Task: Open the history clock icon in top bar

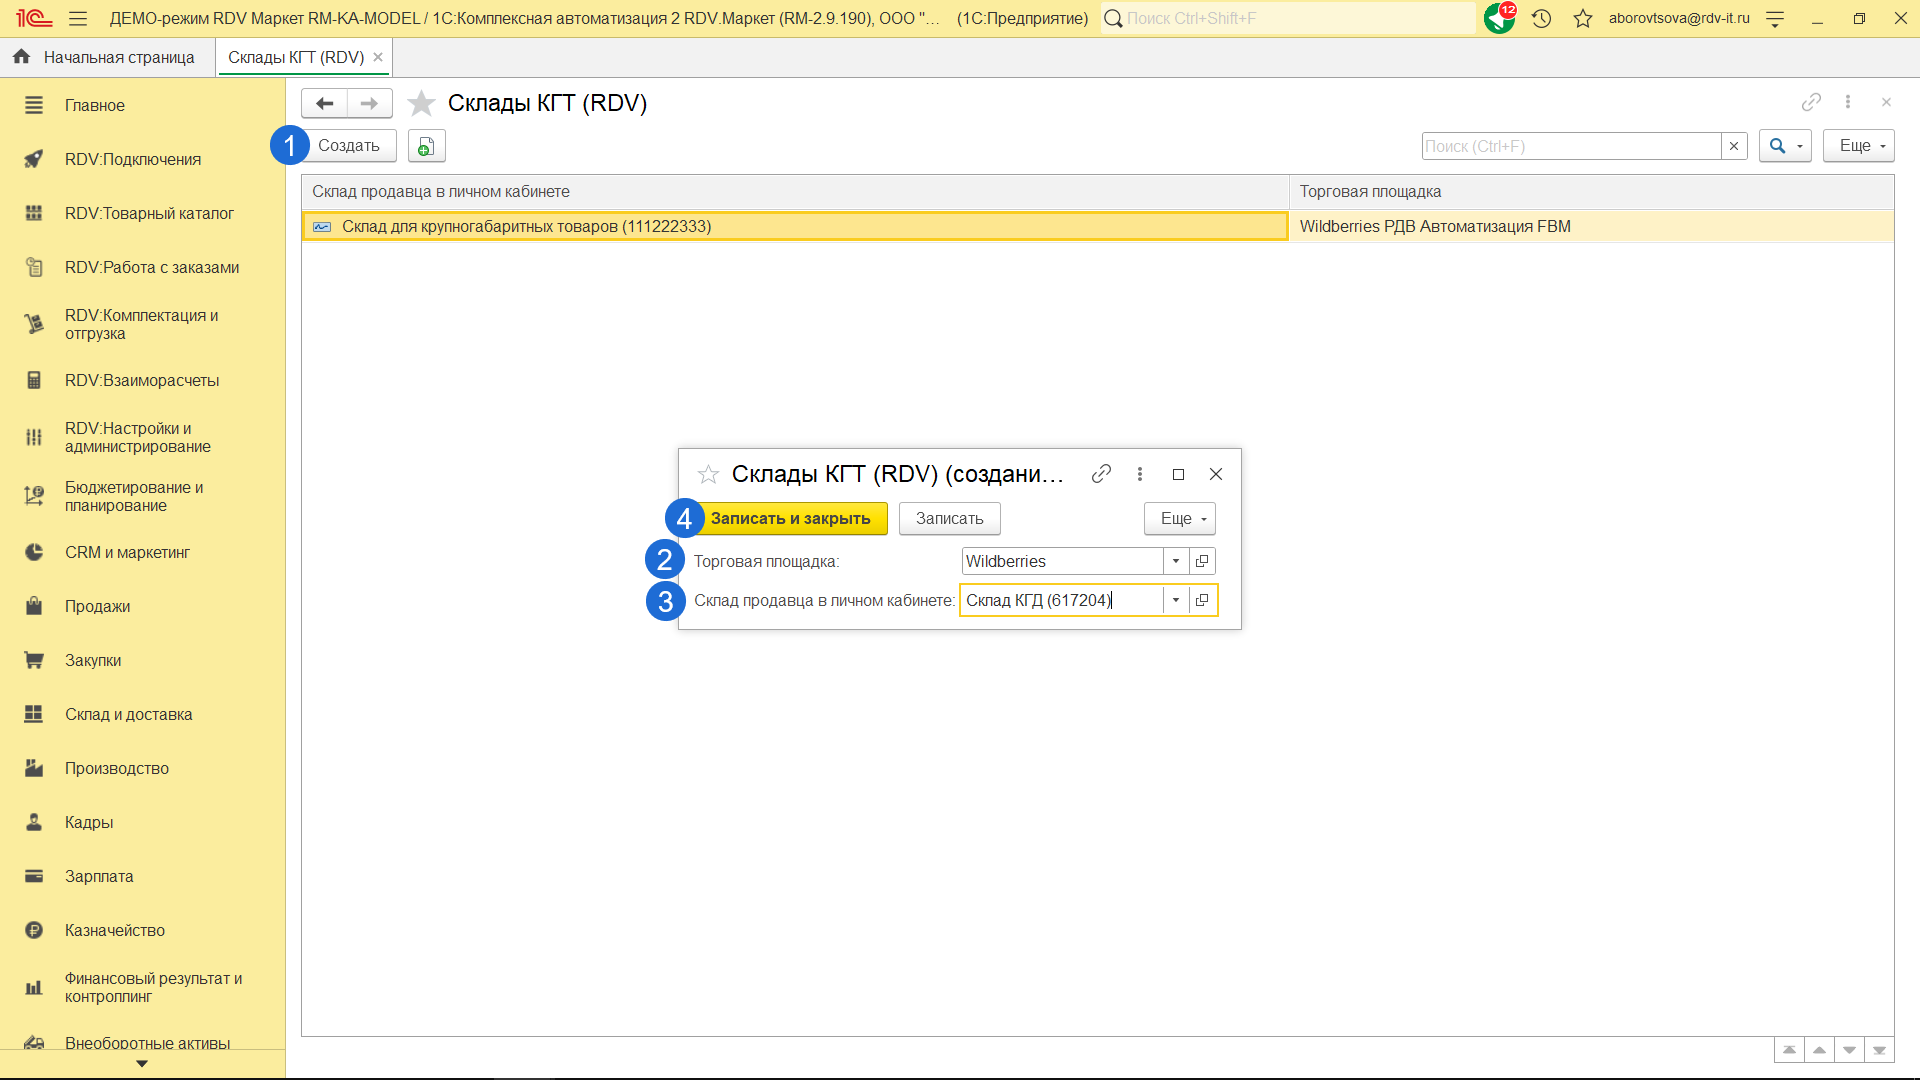Action: 1541,18
